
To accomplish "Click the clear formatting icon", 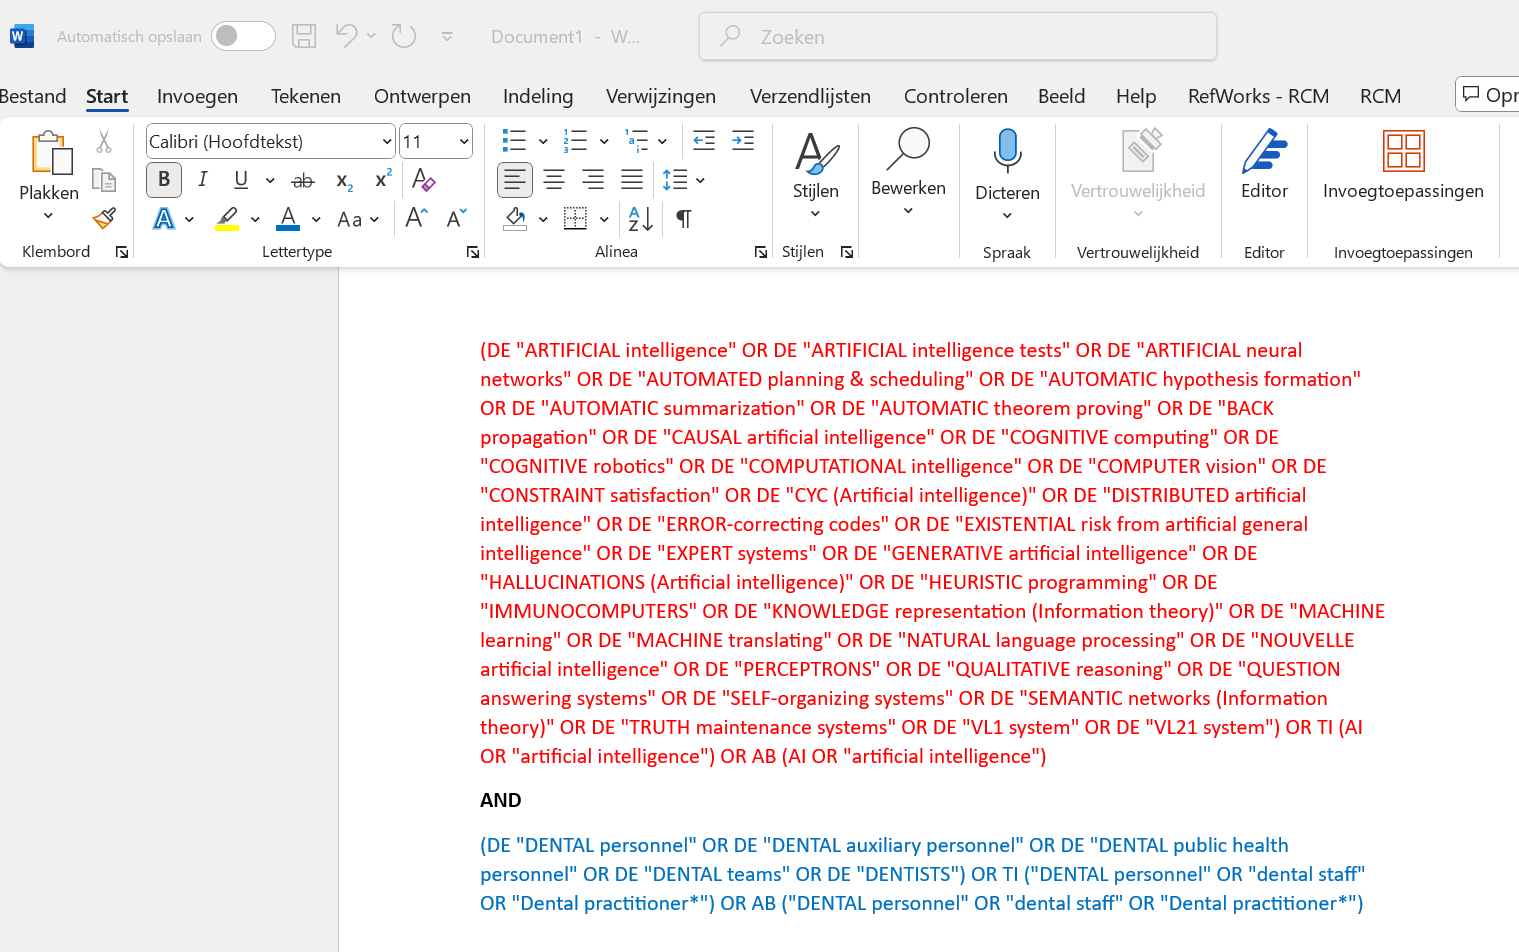I will 423,180.
